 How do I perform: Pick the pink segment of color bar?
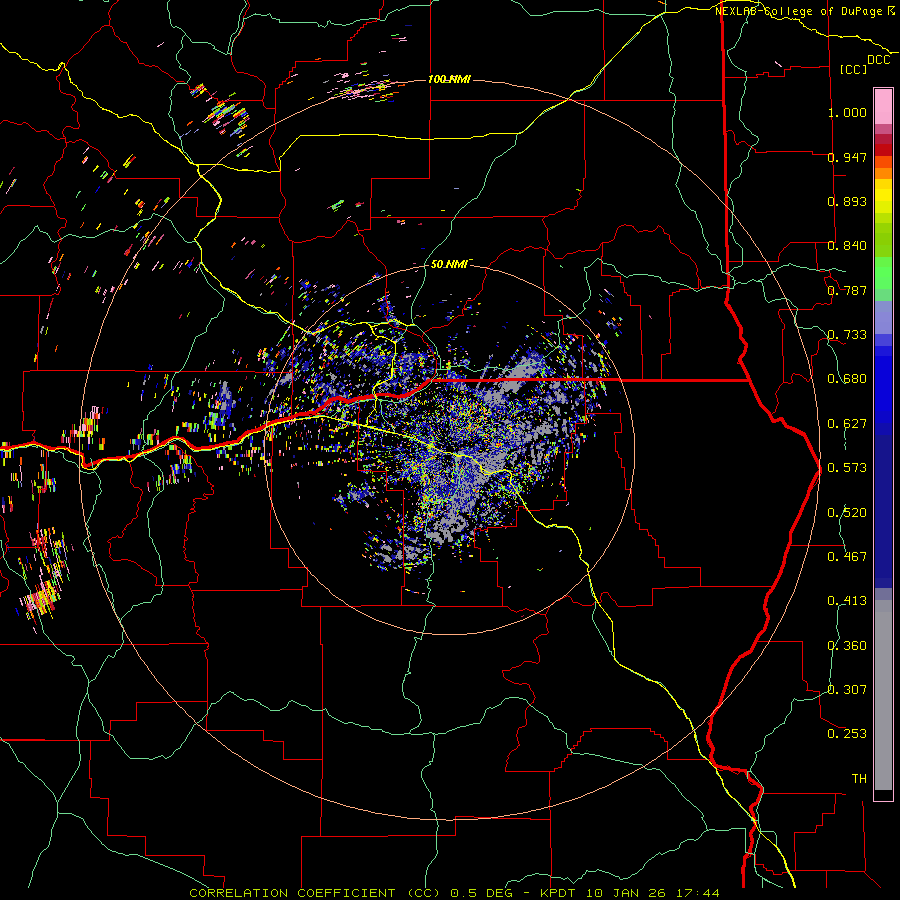tap(883, 107)
